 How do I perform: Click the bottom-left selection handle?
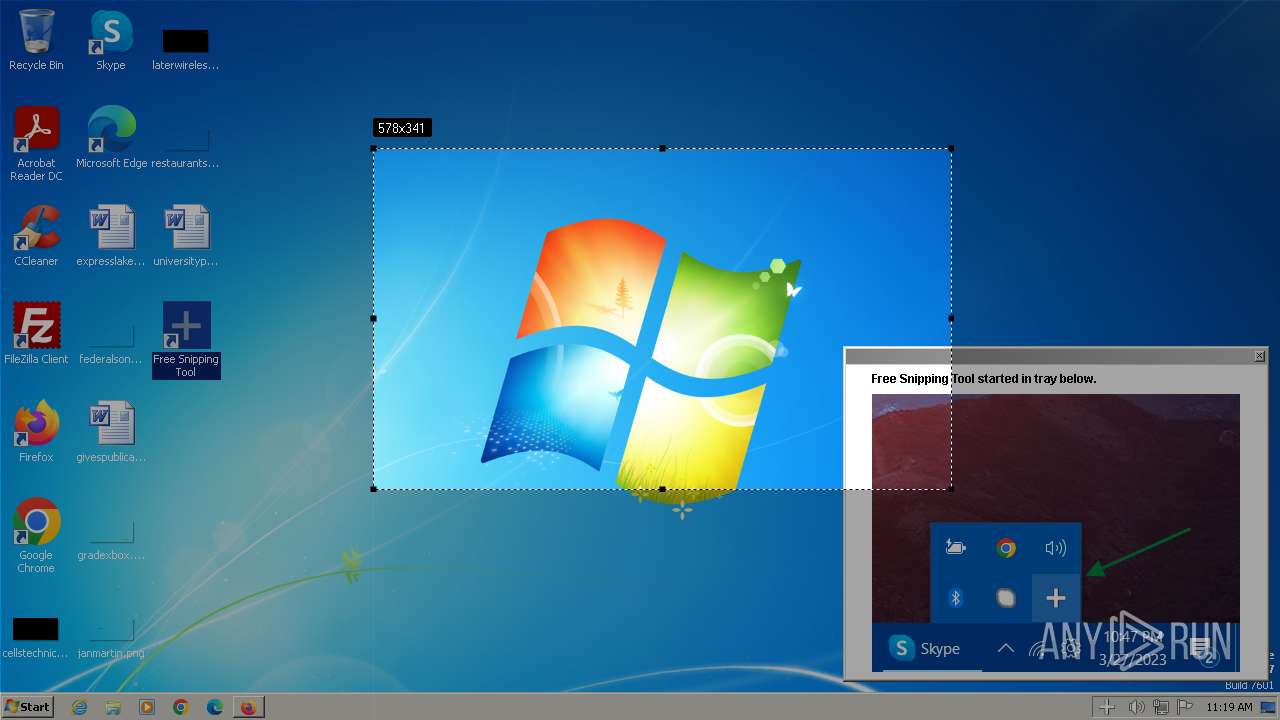(374, 489)
